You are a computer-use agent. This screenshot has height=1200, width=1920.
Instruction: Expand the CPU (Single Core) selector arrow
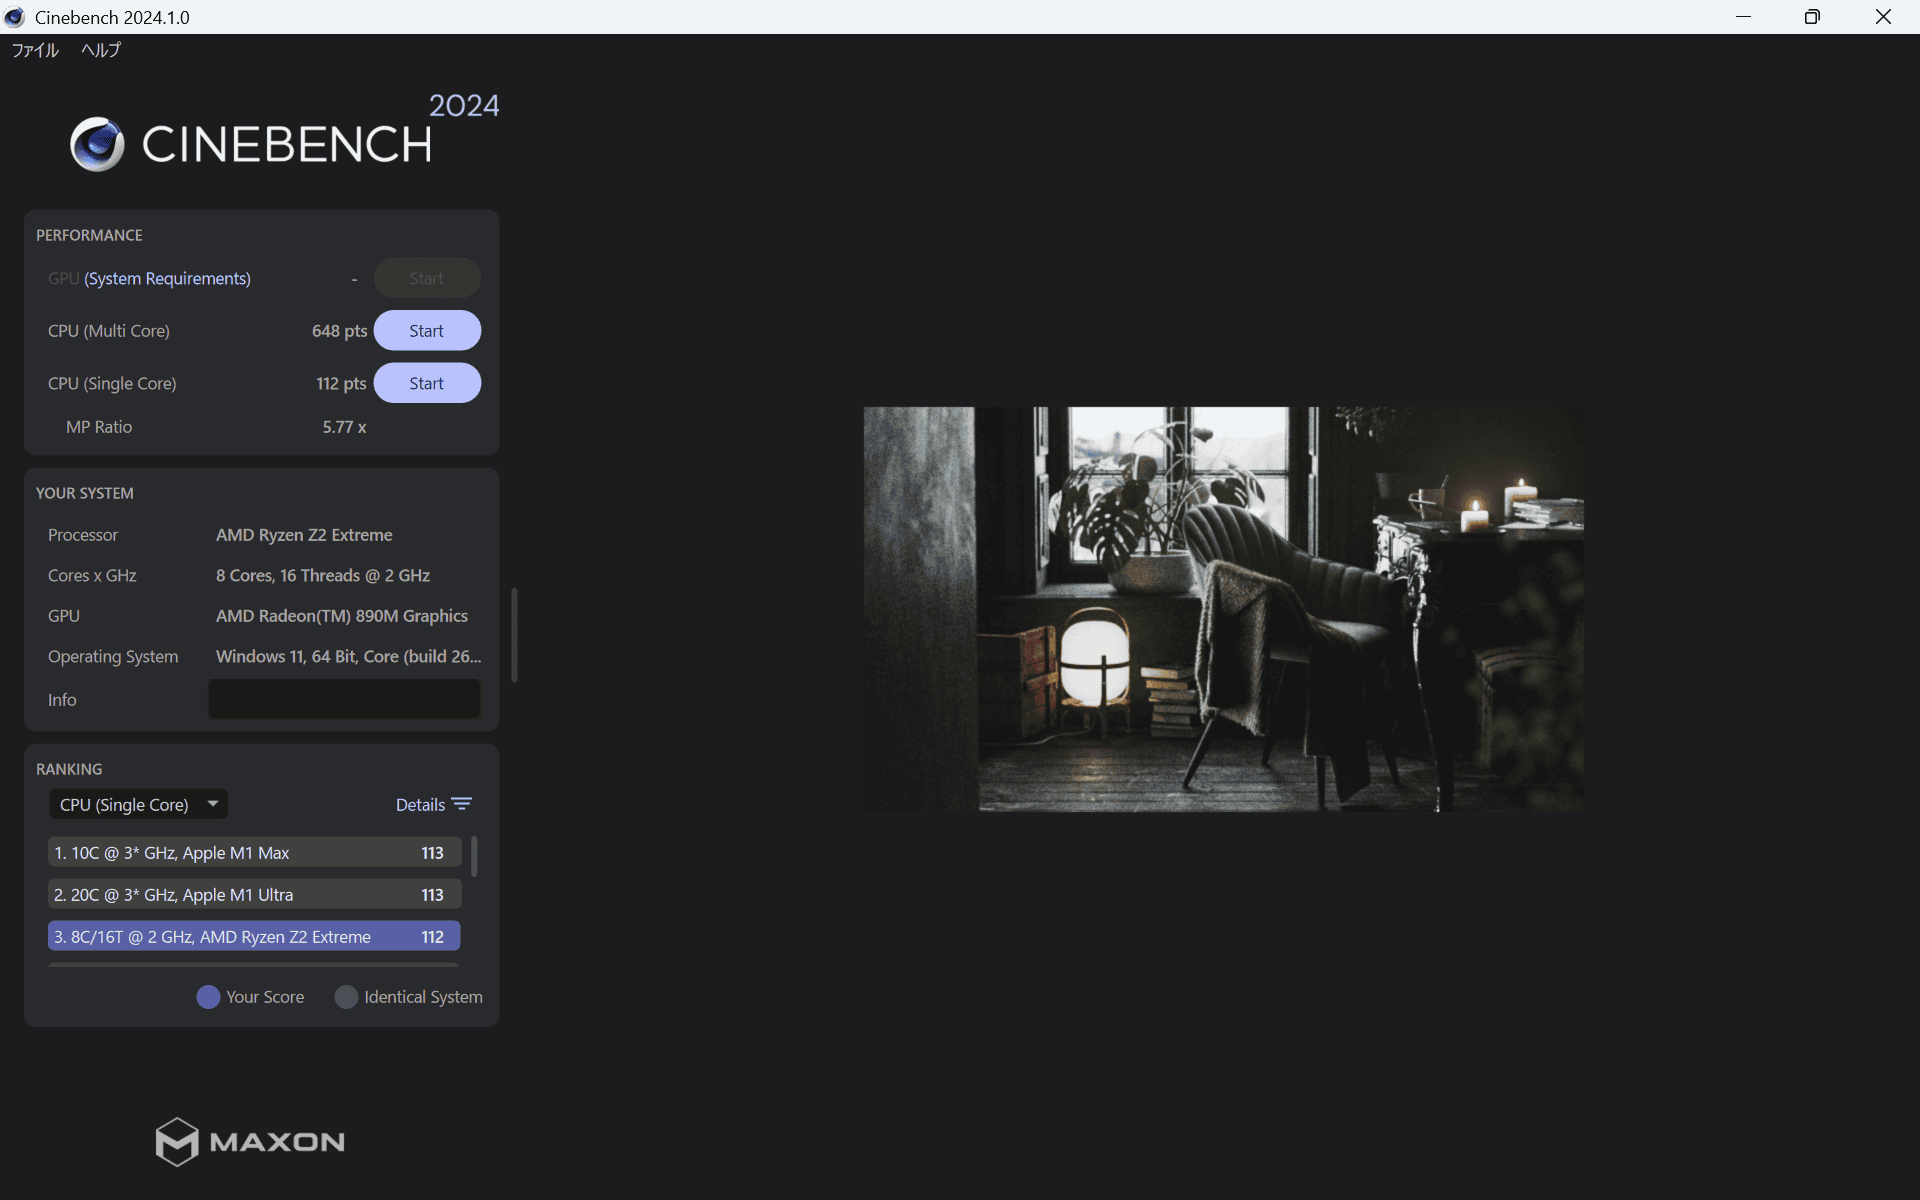pos(212,803)
